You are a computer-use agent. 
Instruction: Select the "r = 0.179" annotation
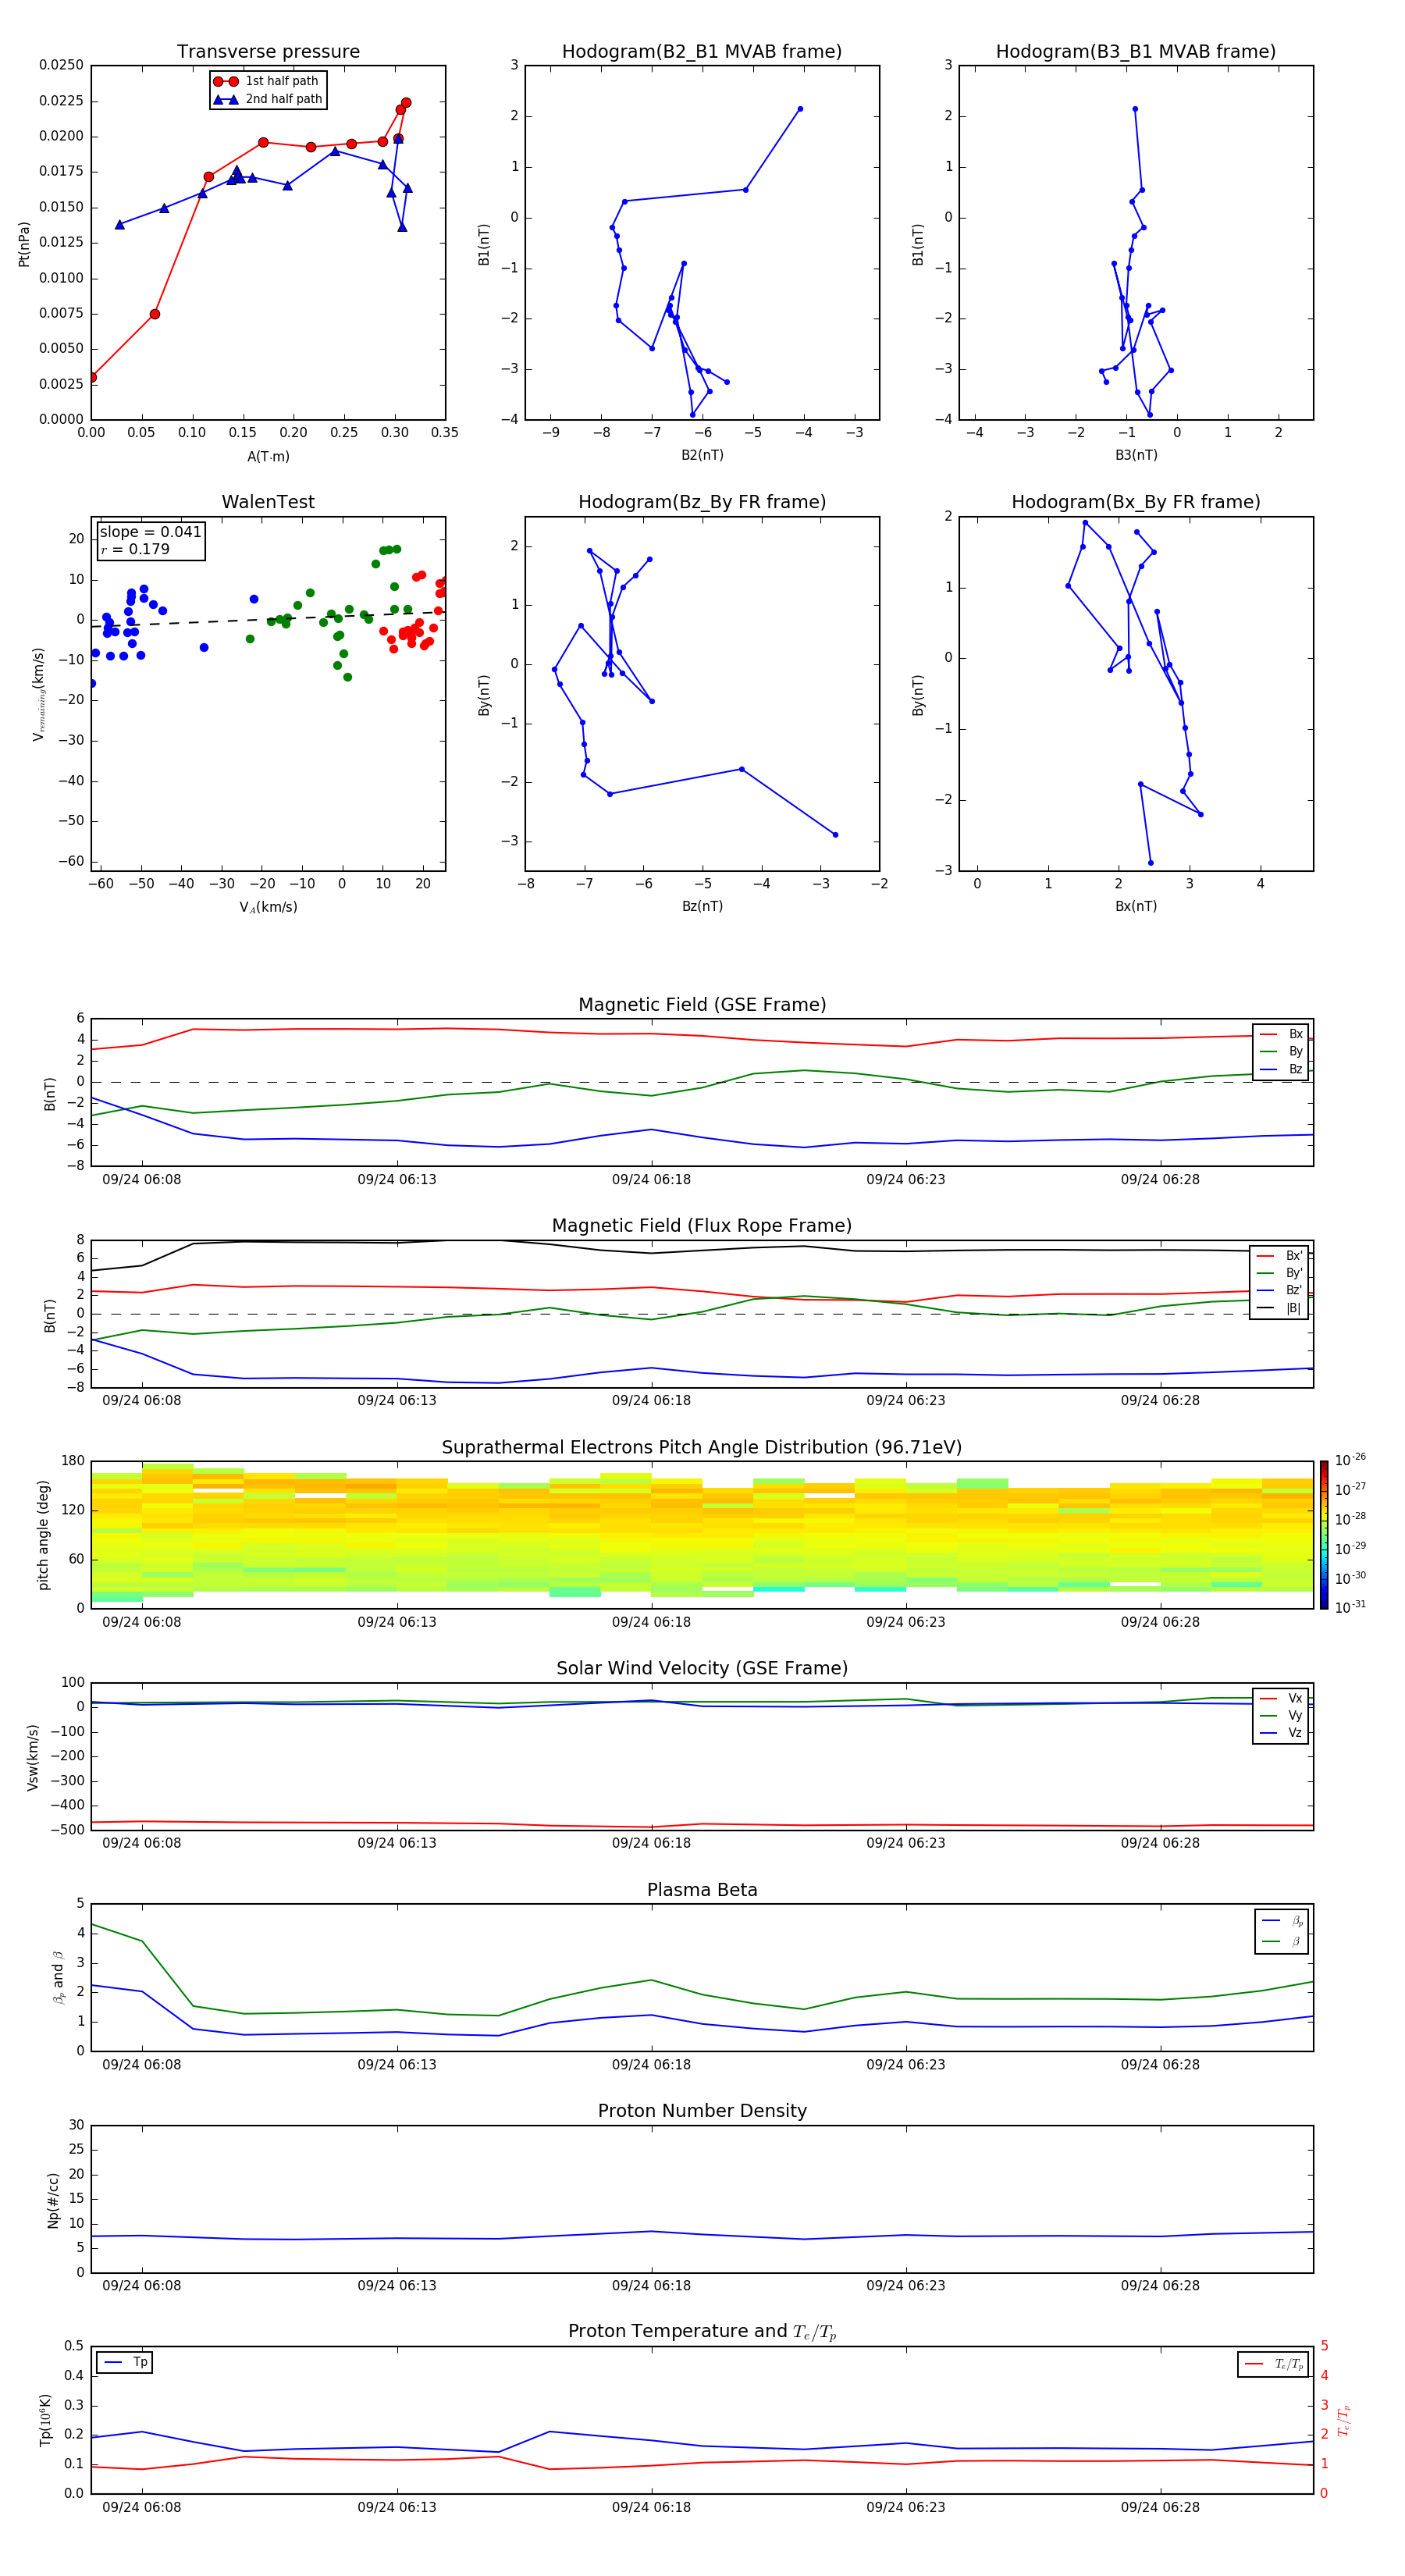click(135, 549)
